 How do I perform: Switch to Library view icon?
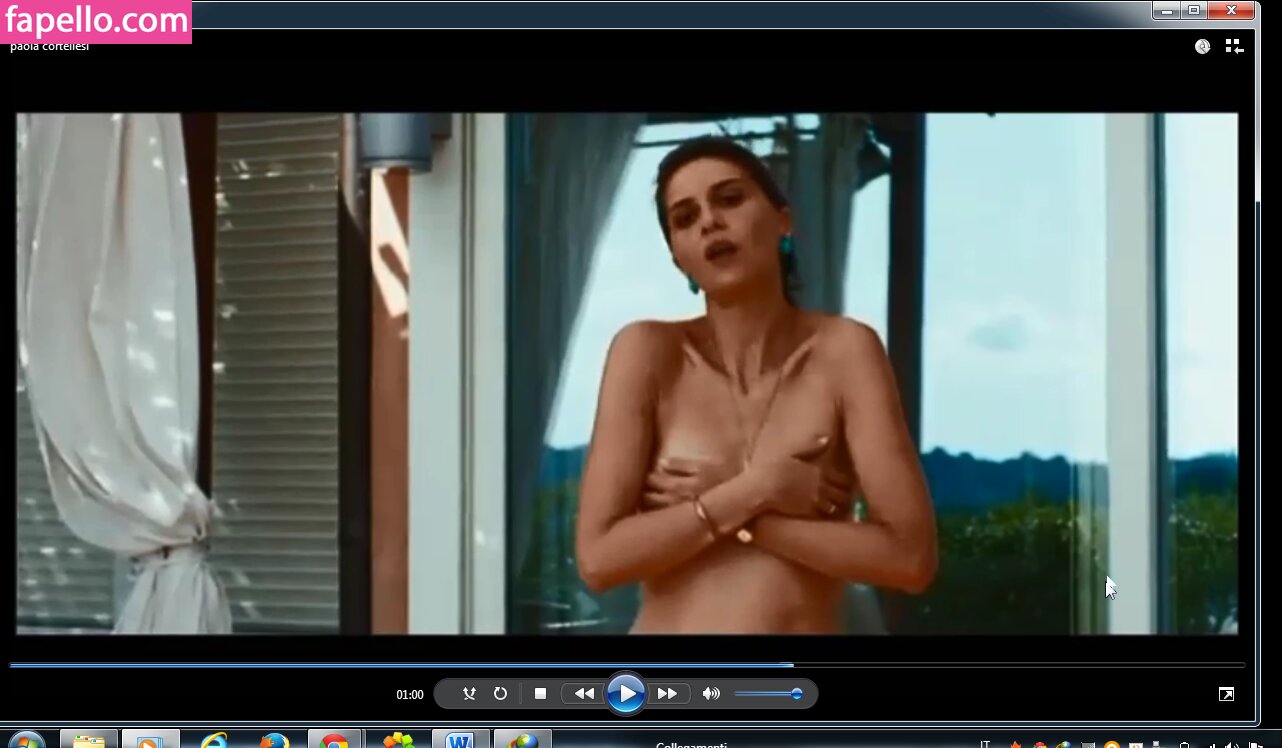coord(1234,46)
